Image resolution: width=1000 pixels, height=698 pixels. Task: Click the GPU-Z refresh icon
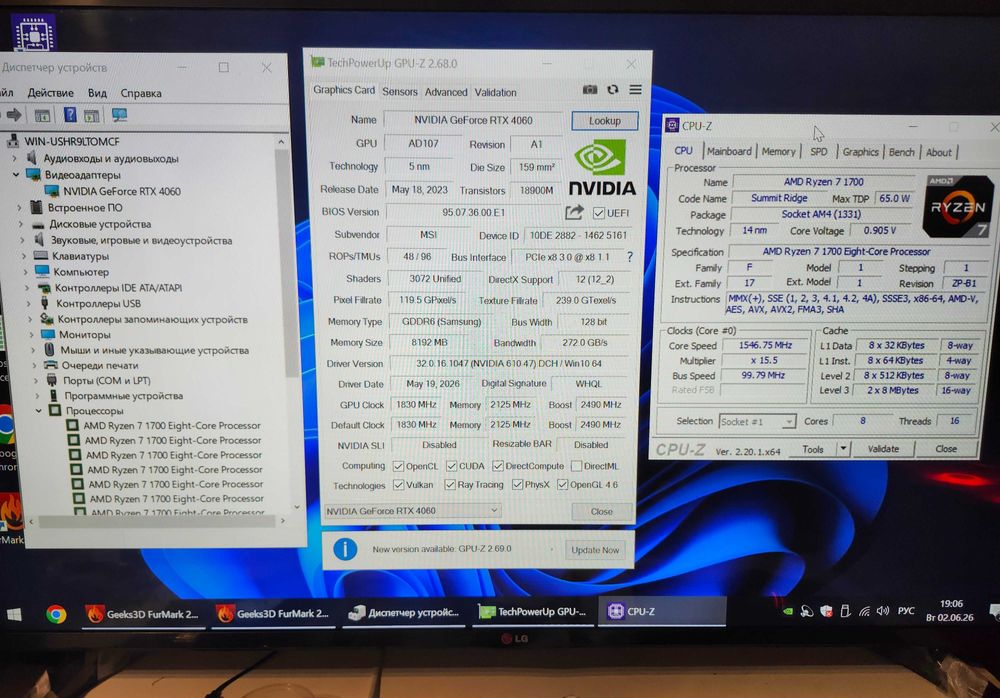coord(613,90)
